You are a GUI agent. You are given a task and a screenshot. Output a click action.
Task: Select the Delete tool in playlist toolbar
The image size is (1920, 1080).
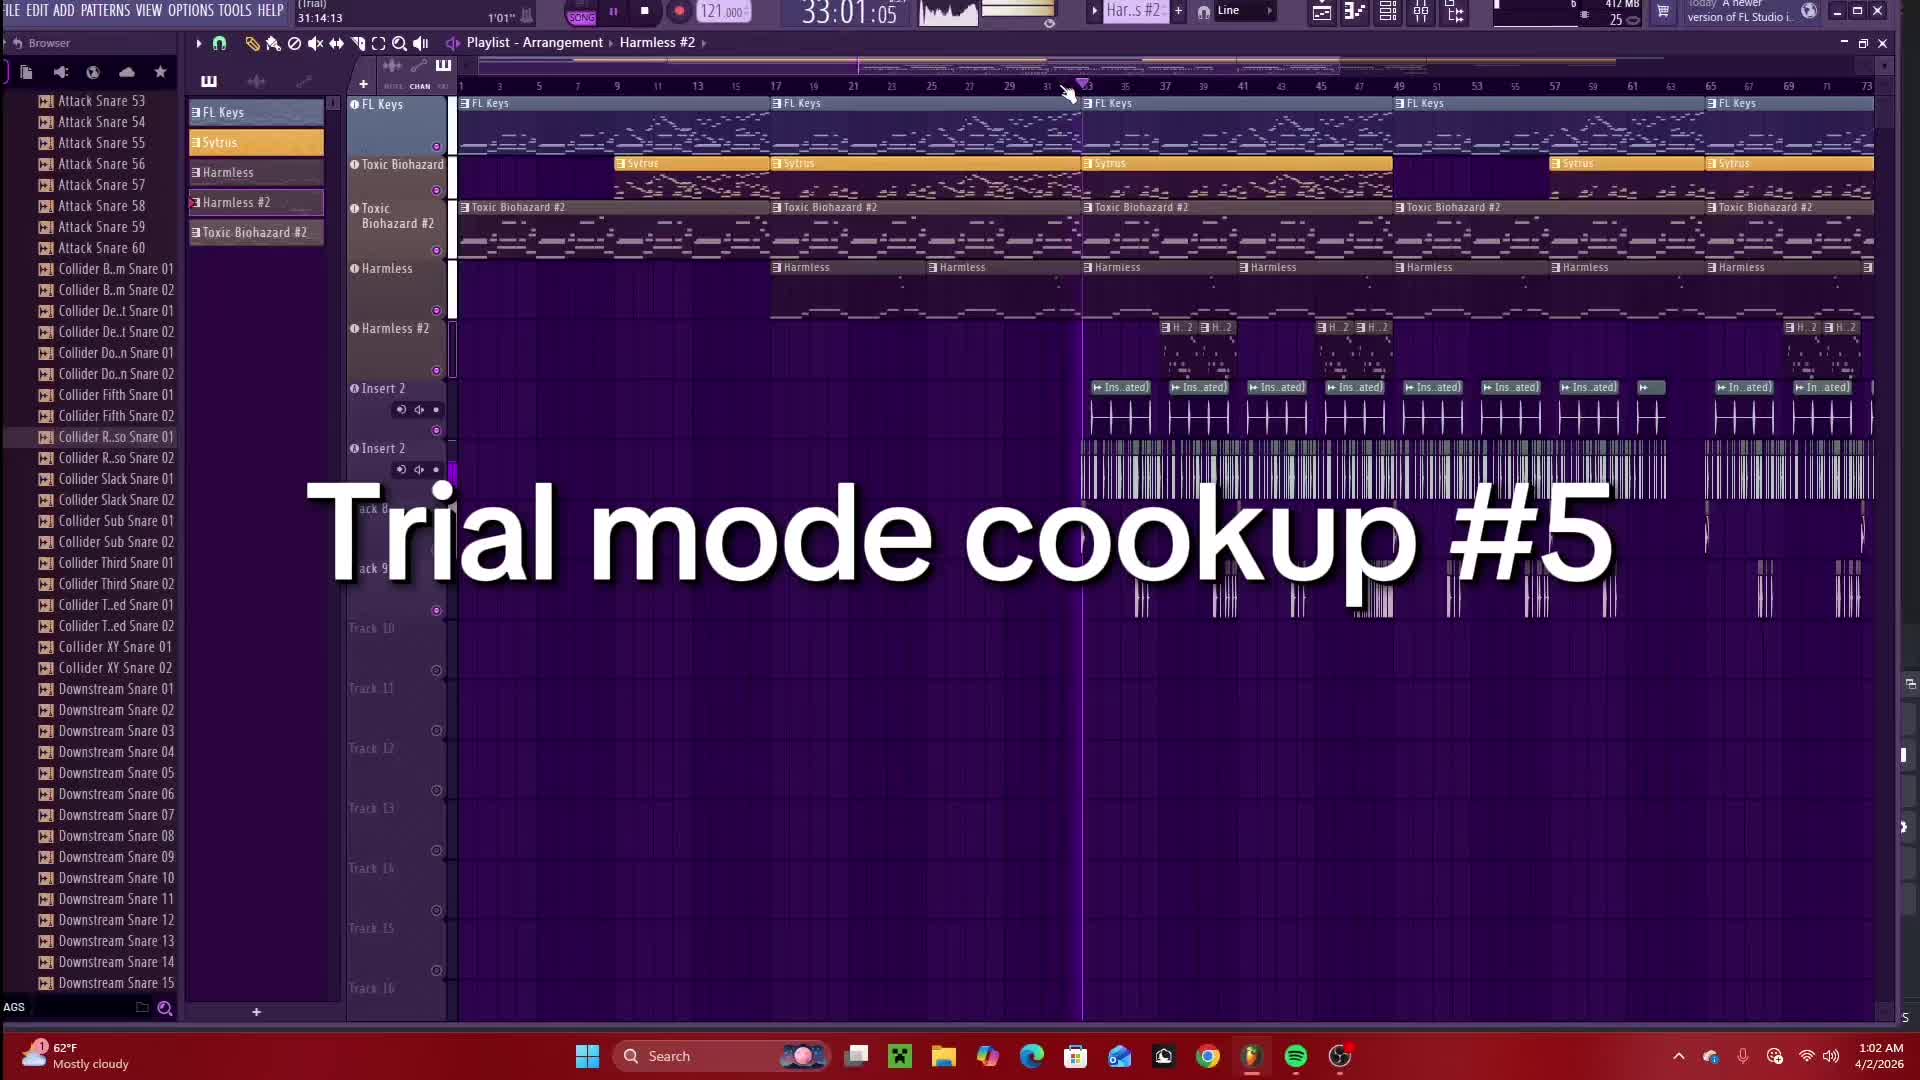coord(294,43)
